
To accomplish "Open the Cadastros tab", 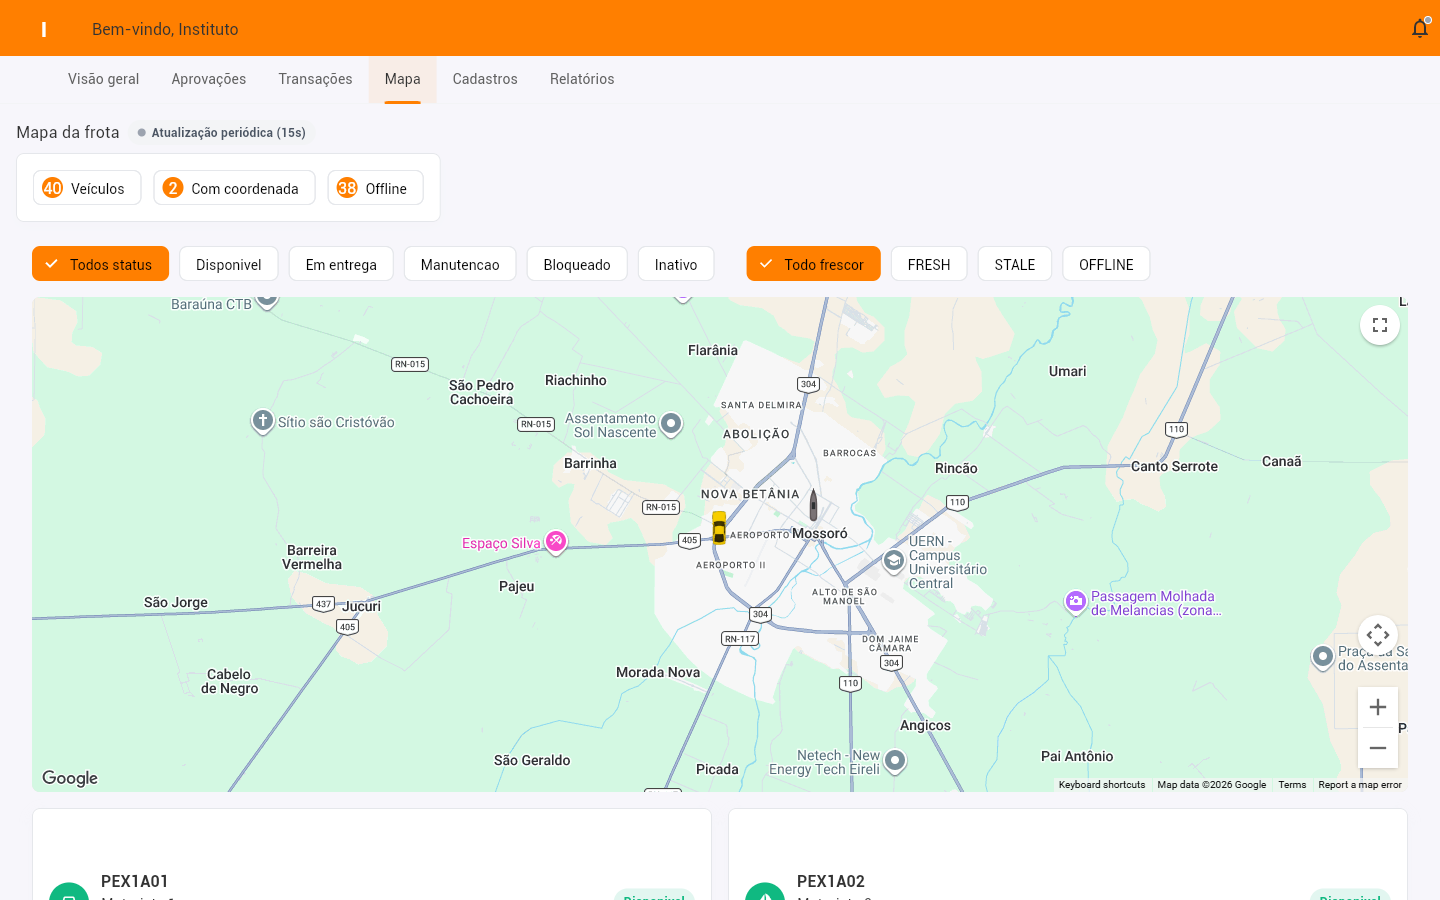I will (485, 79).
